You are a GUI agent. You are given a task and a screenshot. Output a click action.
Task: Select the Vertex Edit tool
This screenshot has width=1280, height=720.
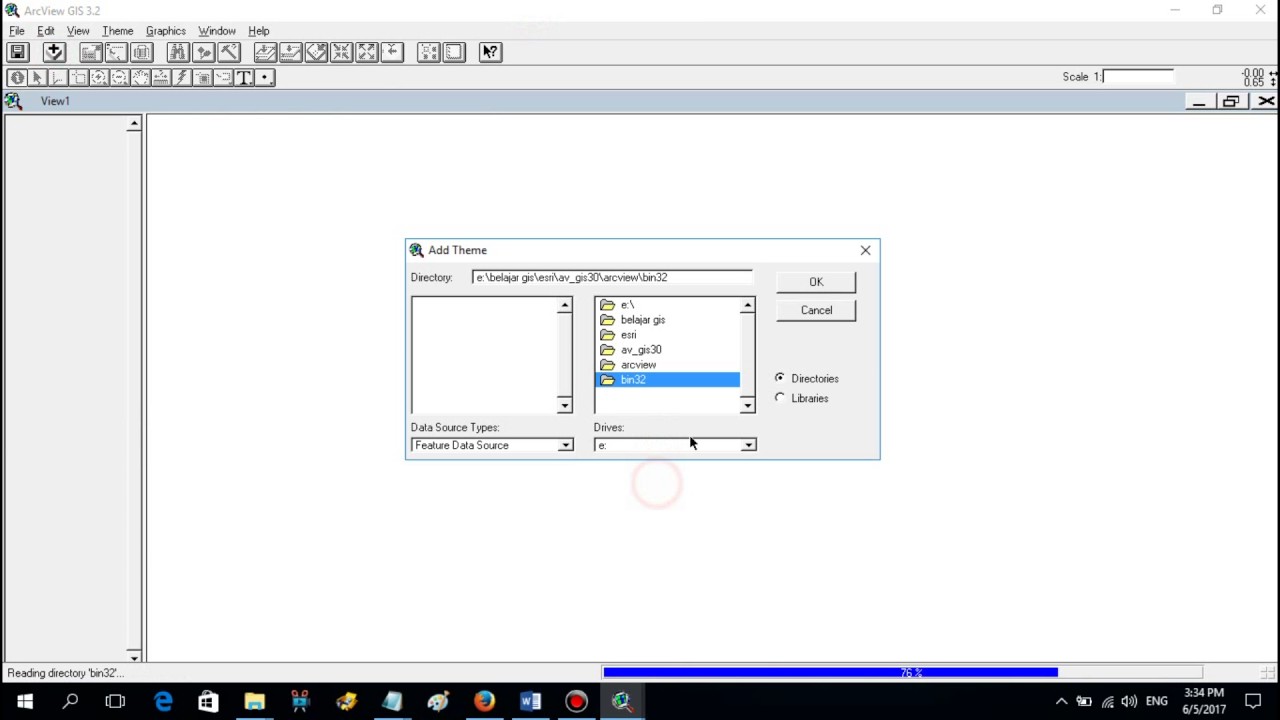(57, 77)
